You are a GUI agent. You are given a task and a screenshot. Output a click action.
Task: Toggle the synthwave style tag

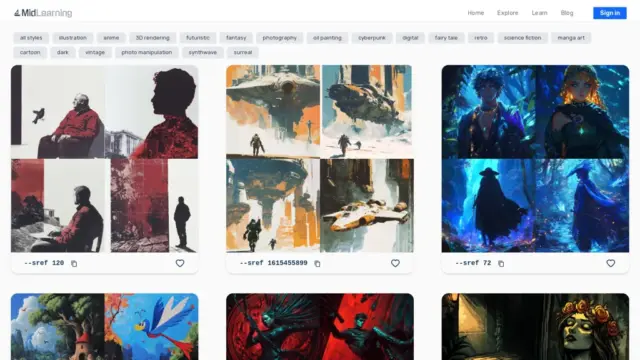tap(203, 53)
